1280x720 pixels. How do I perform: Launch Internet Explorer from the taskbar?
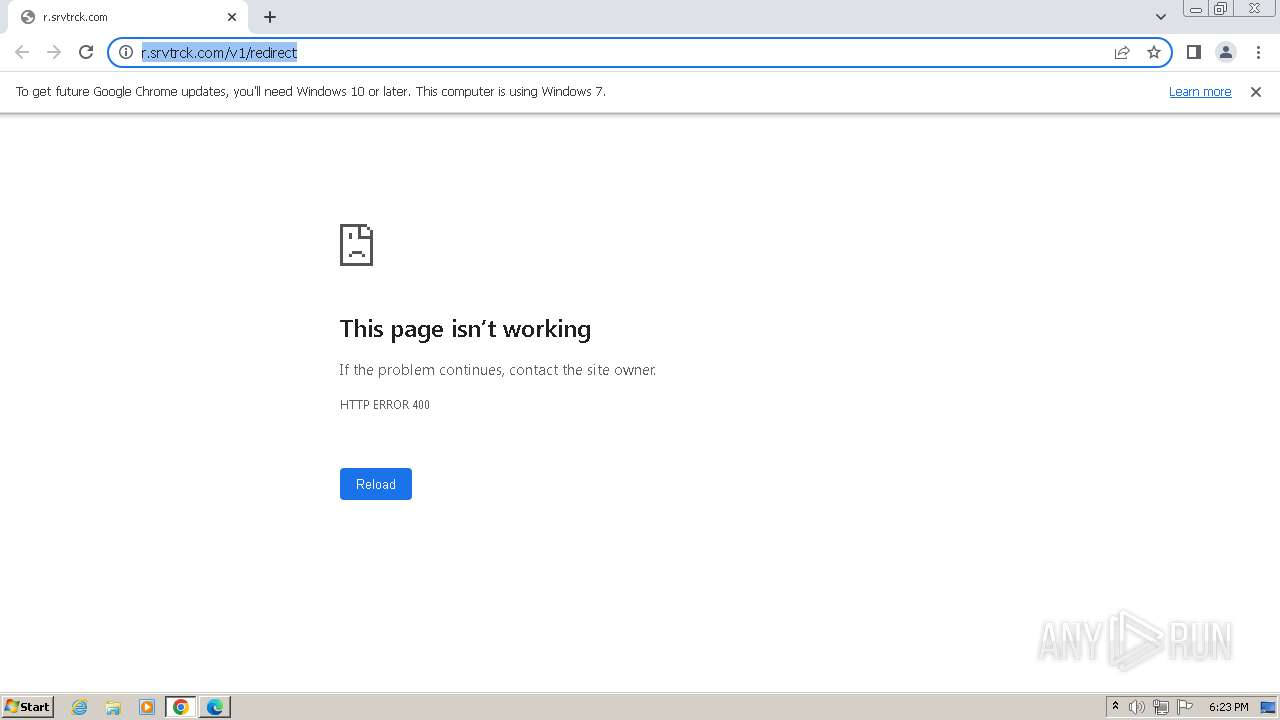80,707
